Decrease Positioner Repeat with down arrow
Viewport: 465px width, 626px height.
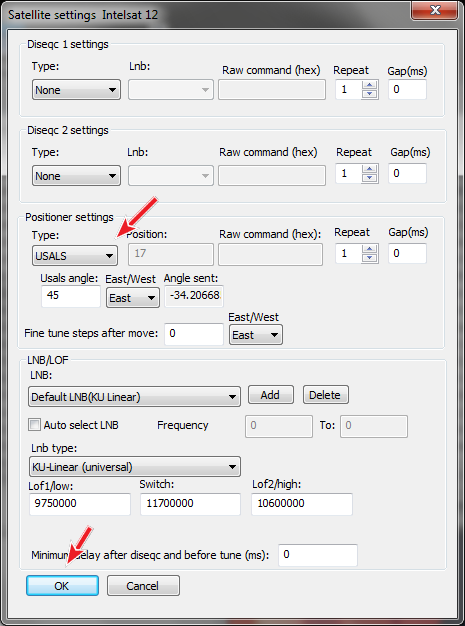370,258
